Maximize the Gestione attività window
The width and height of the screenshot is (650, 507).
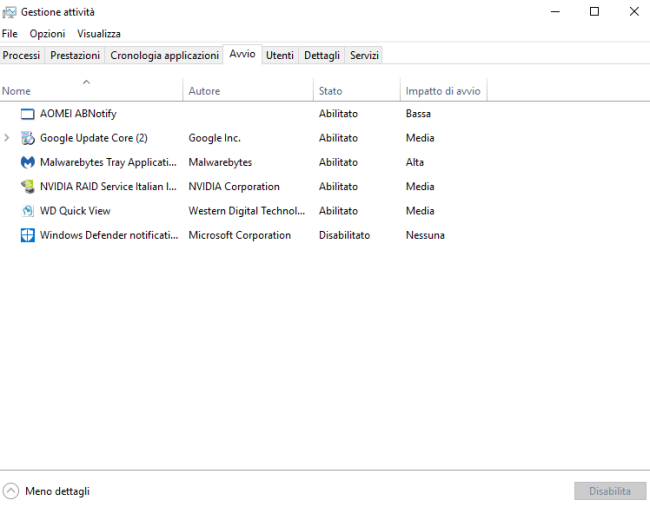[594, 12]
